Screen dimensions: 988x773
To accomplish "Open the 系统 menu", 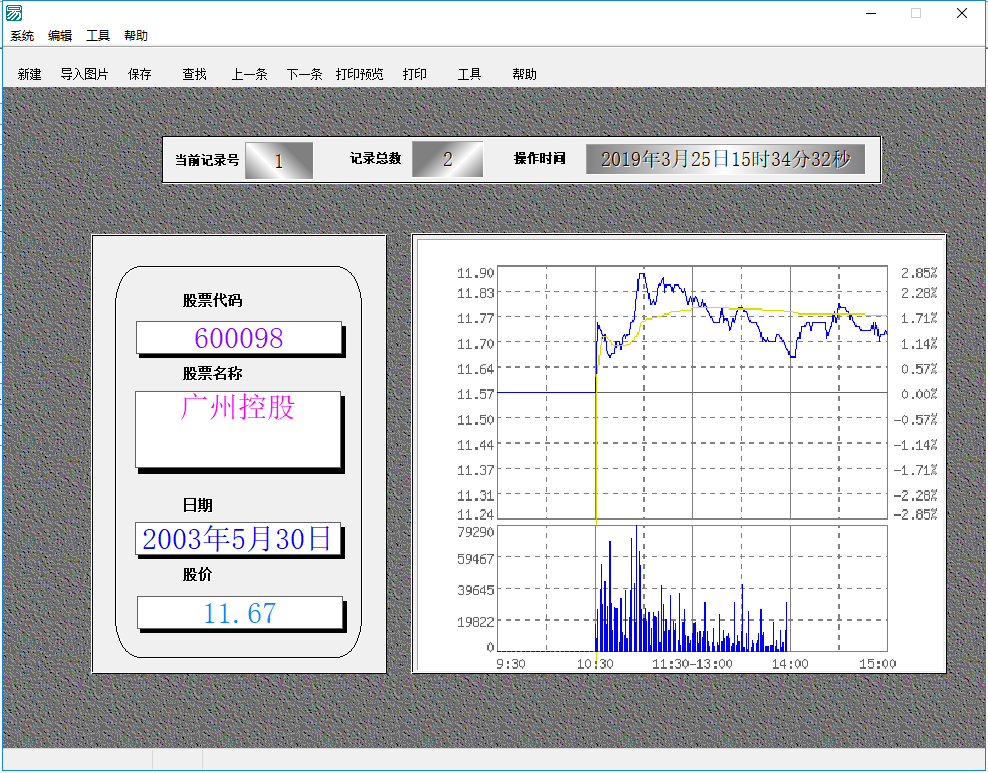I will tap(22, 36).
